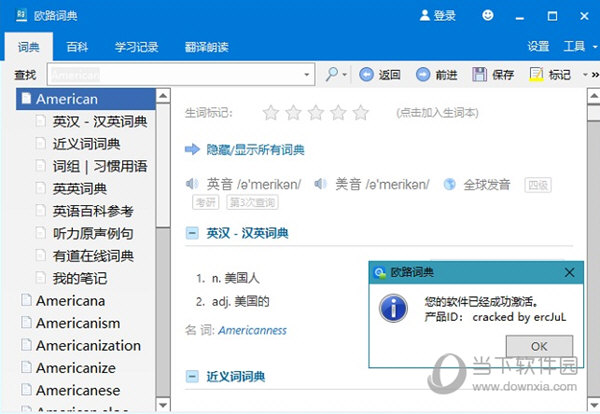The image size is (600, 414).
Task: Select 英英词典 in the sidebar
Action: 80,189
